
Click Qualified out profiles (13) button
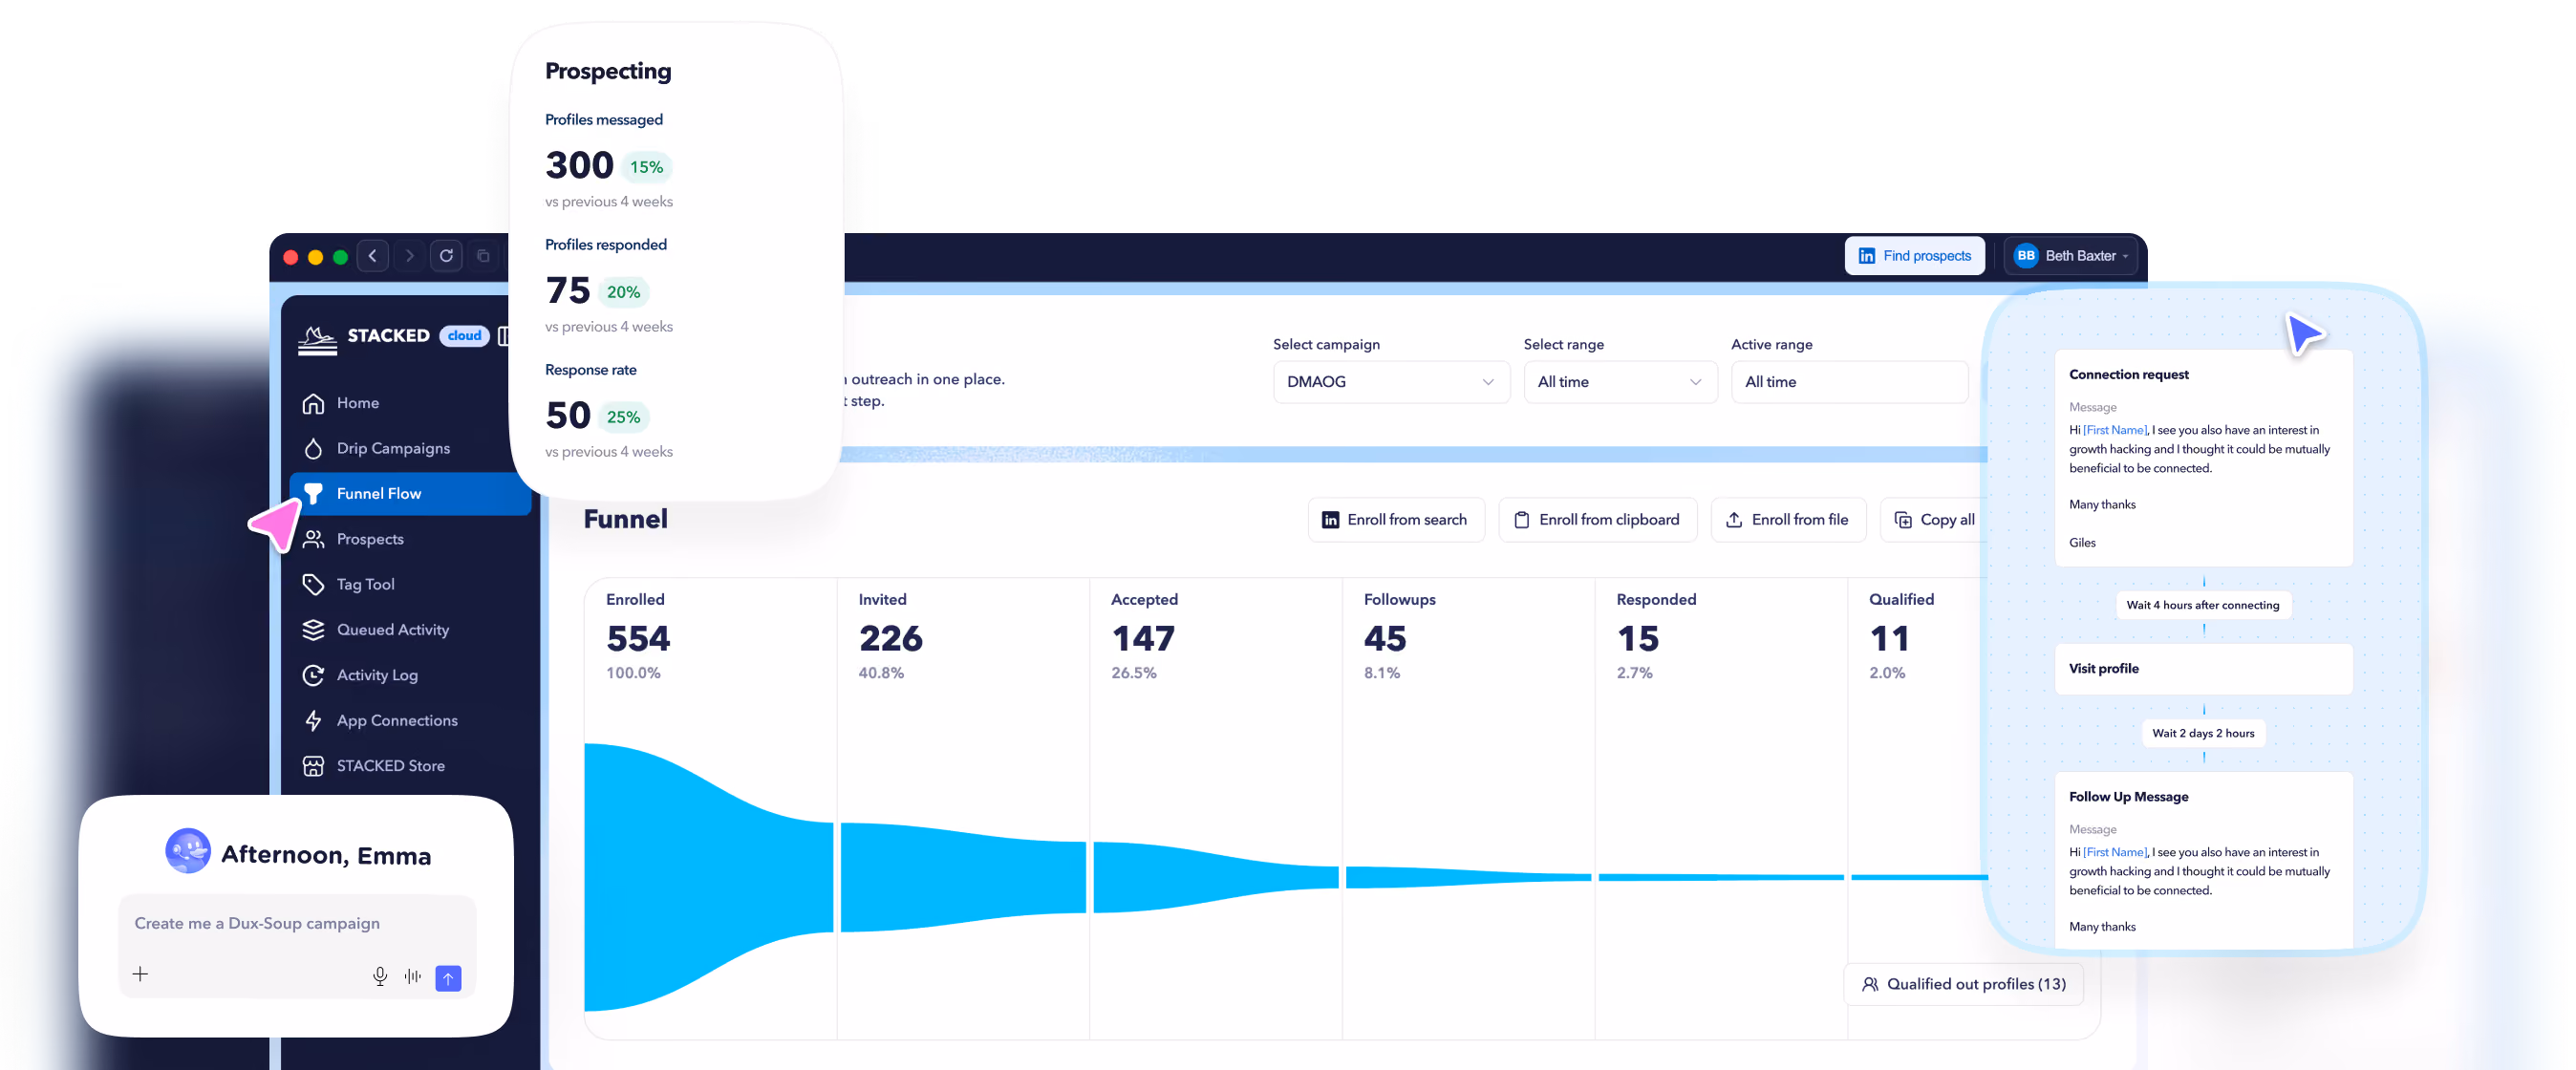click(1963, 985)
